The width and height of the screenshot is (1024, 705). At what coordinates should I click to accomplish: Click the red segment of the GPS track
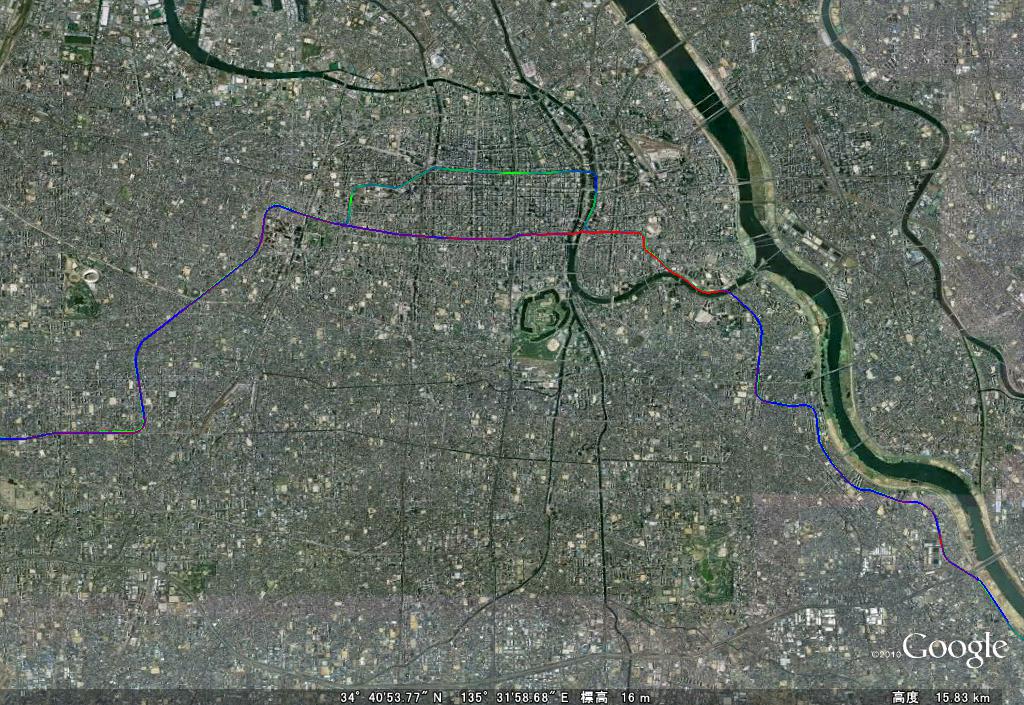click(614, 232)
